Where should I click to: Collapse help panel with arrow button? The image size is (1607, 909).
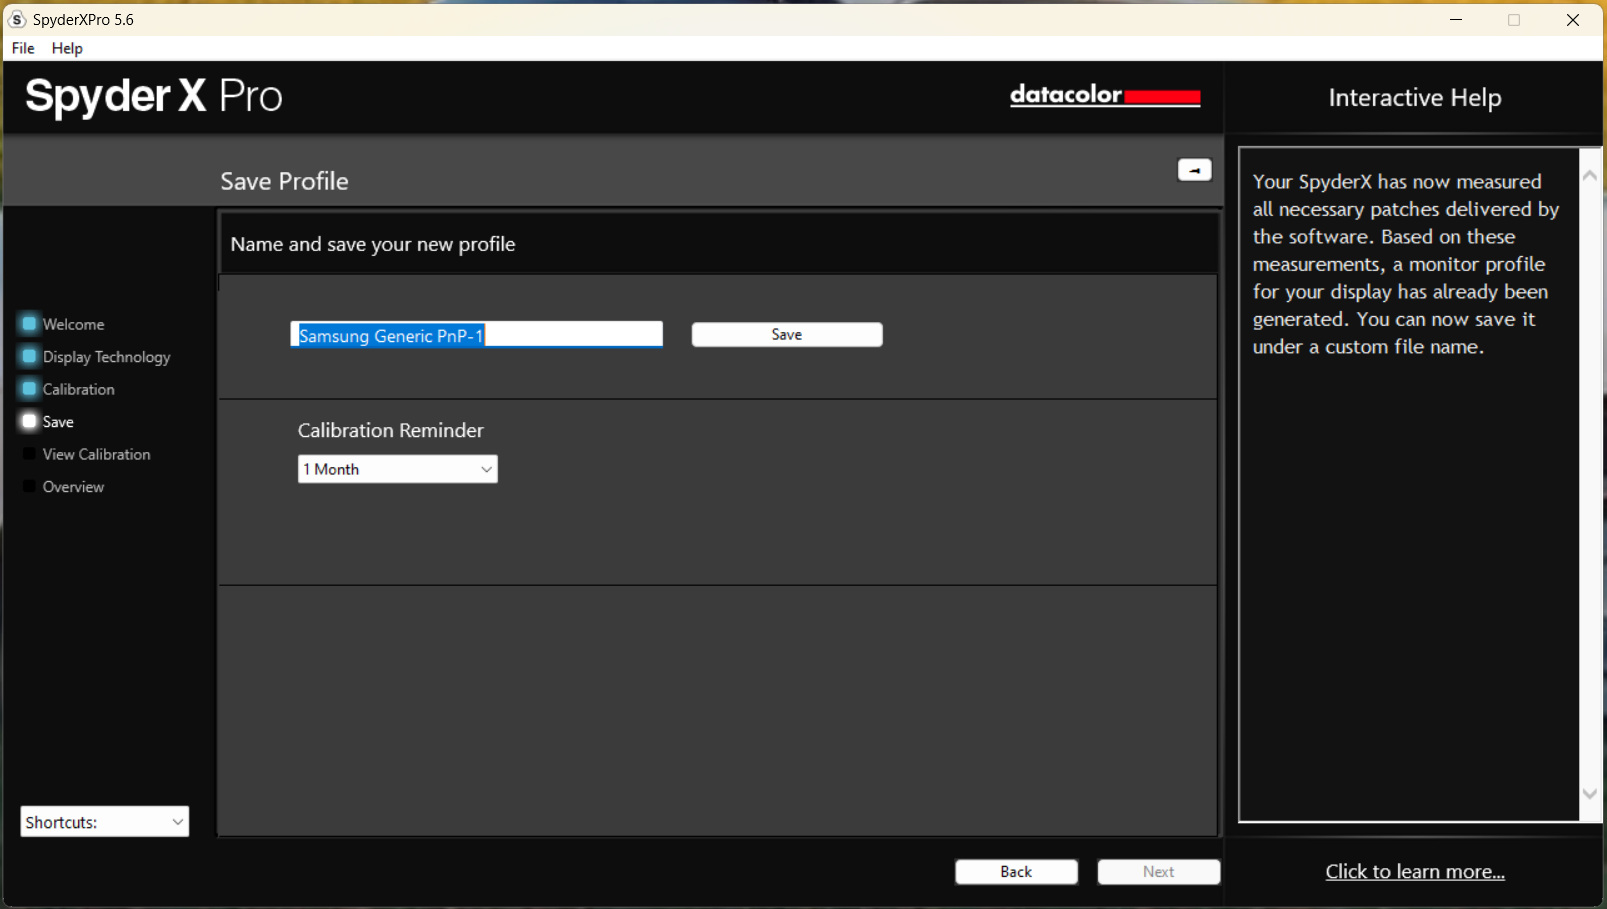[x=1194, y=170]
